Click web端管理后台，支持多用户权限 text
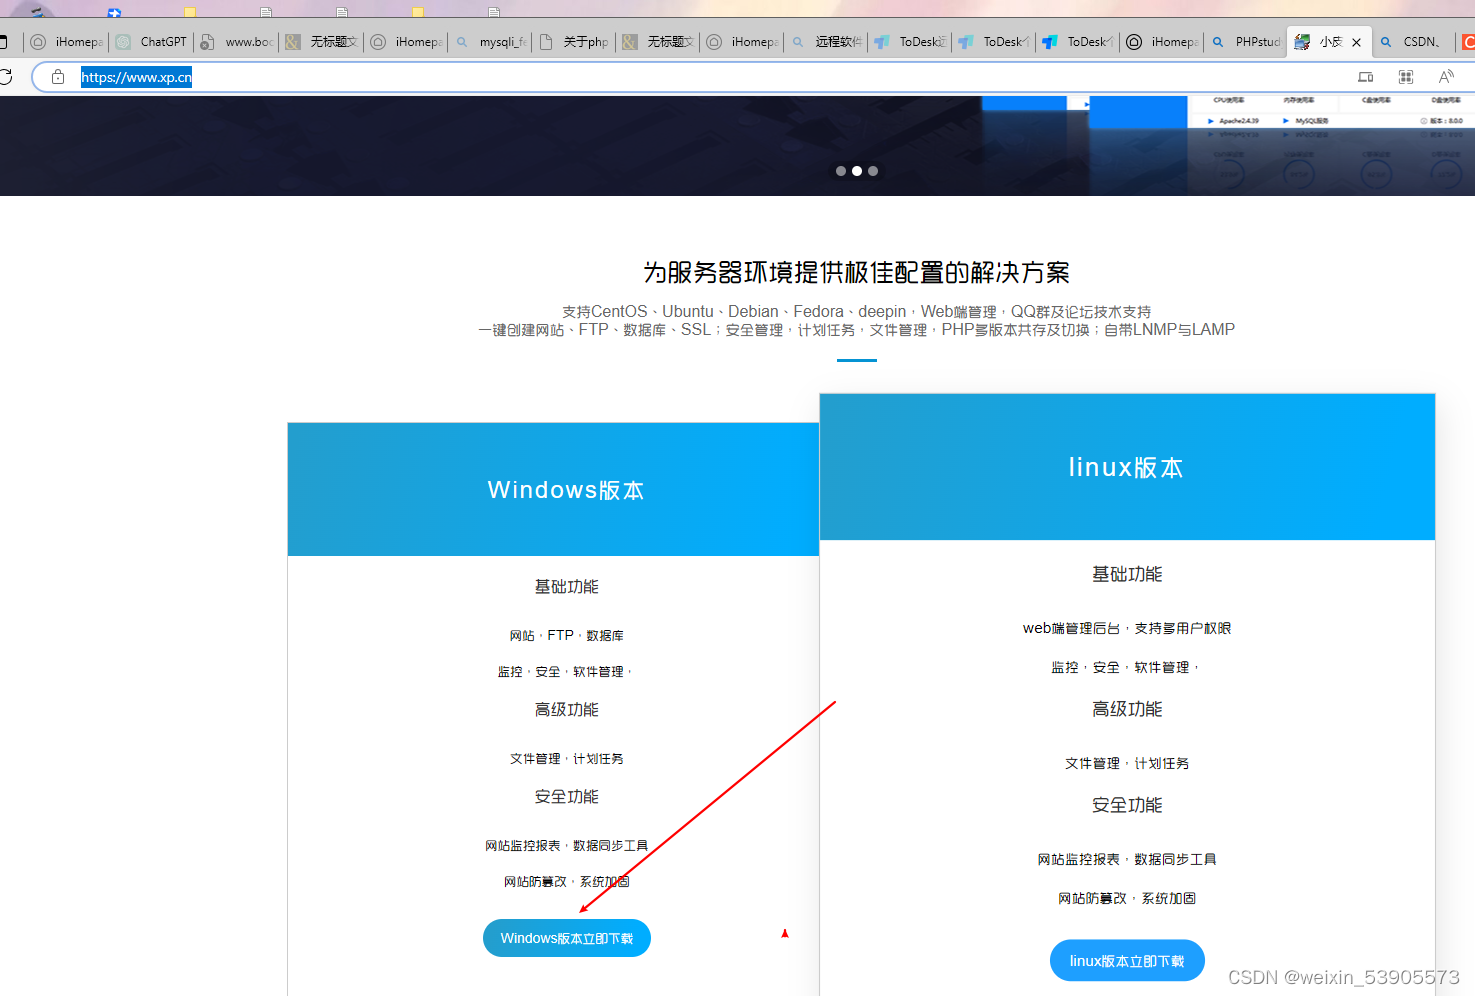Viewport: 1475px width, 996px height. (x=1127, y=628)
